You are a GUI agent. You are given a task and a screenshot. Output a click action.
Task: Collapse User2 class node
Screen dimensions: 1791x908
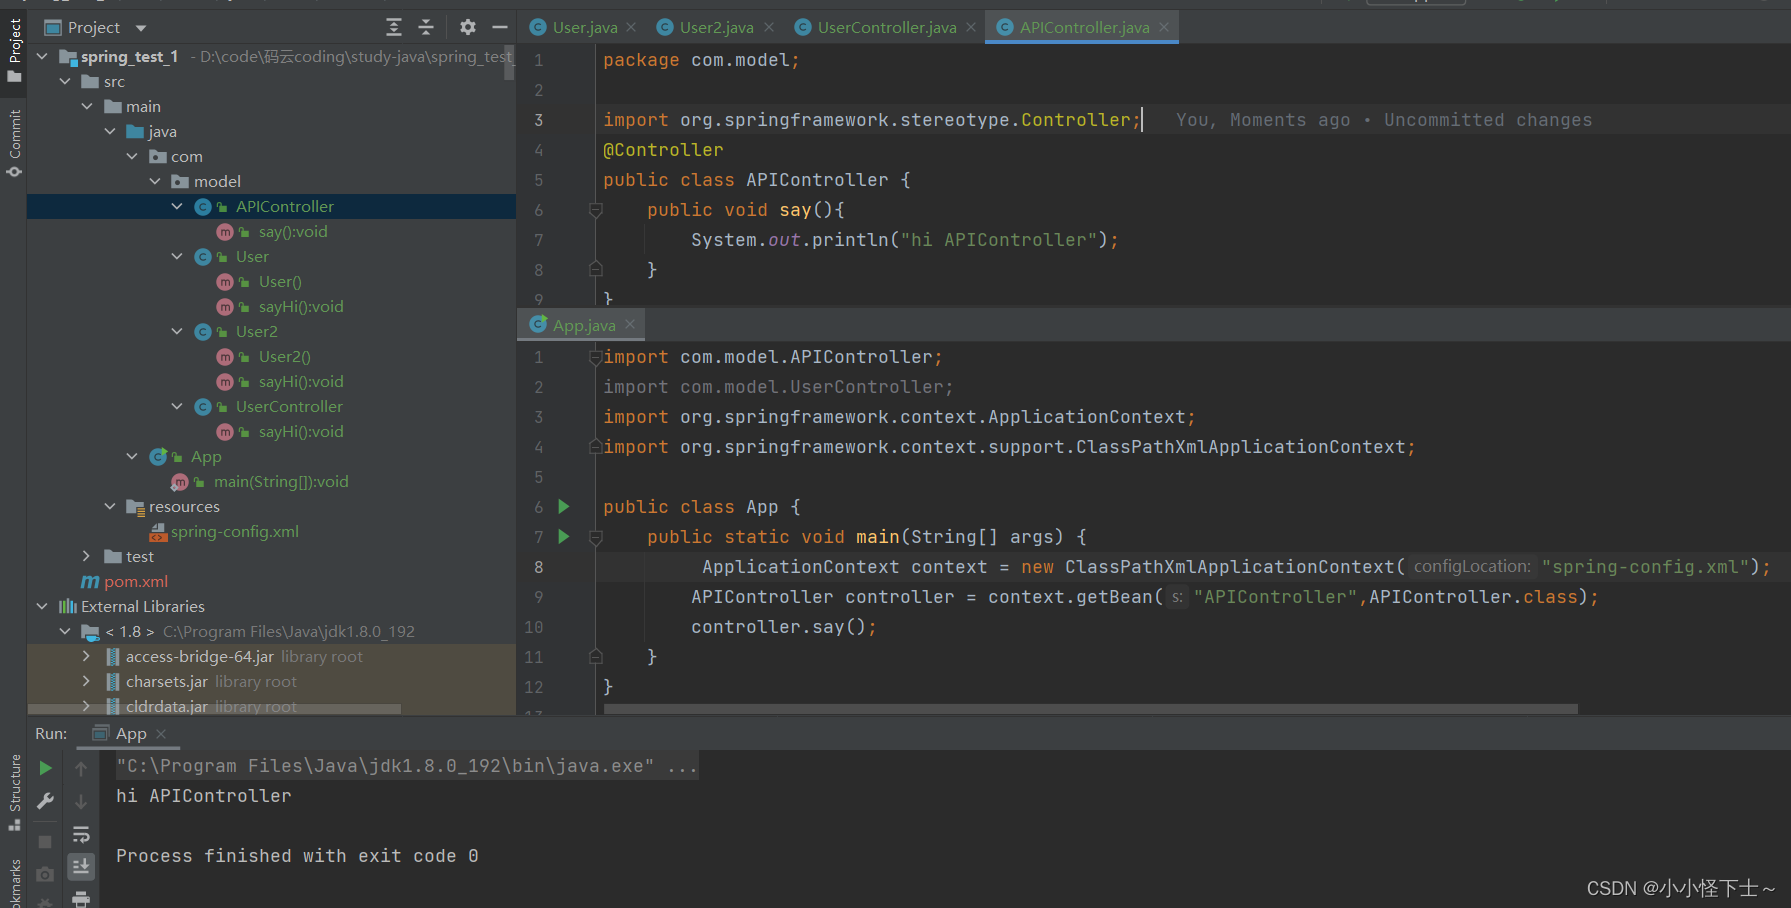pos(177,331)
